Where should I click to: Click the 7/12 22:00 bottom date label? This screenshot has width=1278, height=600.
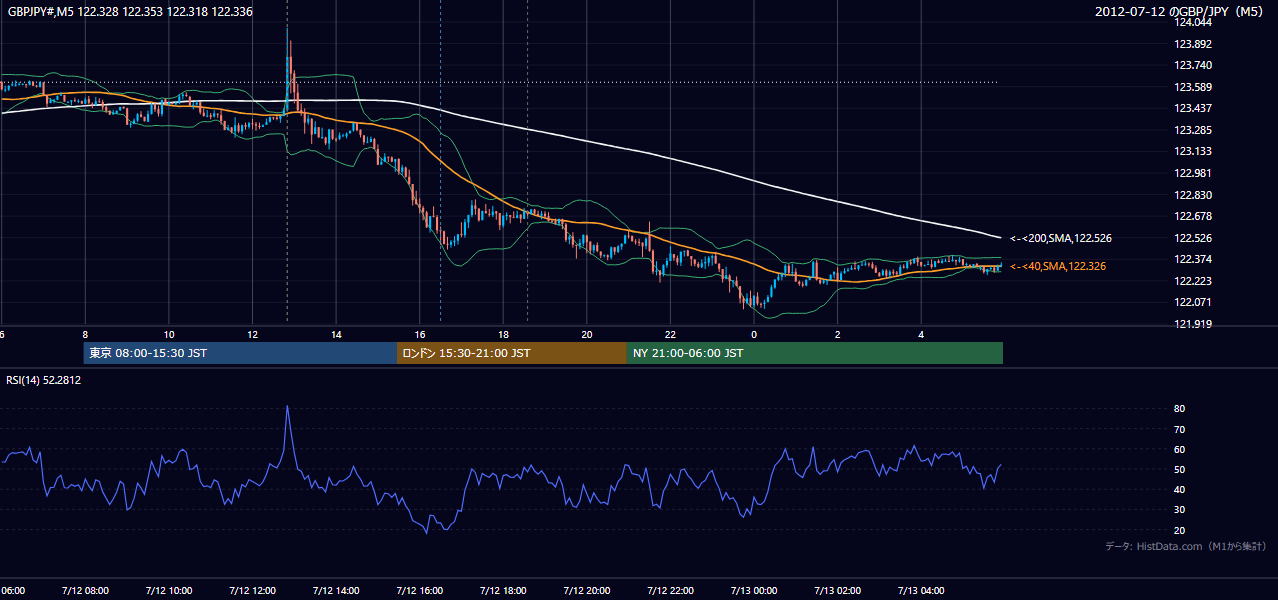670,590
